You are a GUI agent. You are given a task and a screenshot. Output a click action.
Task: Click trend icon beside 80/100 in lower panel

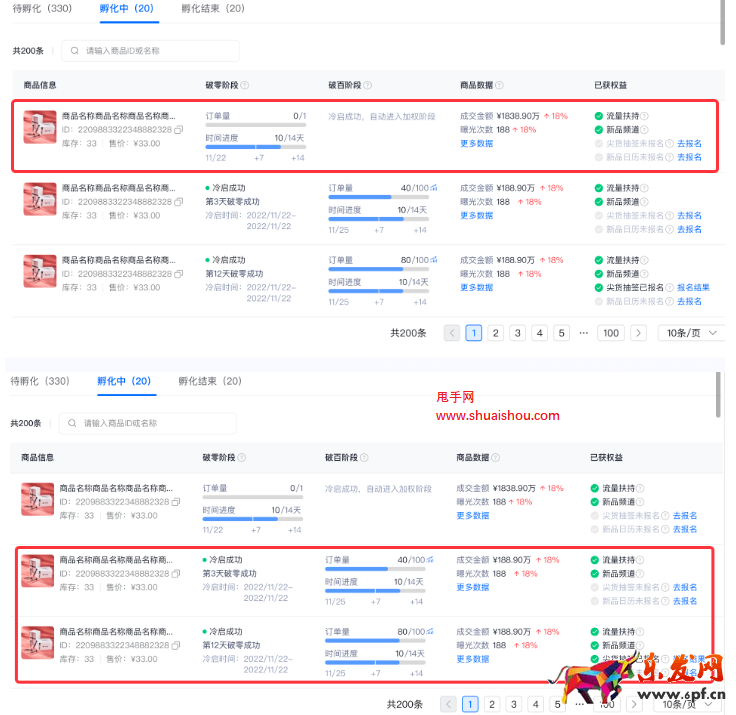(x=430, y=631)
